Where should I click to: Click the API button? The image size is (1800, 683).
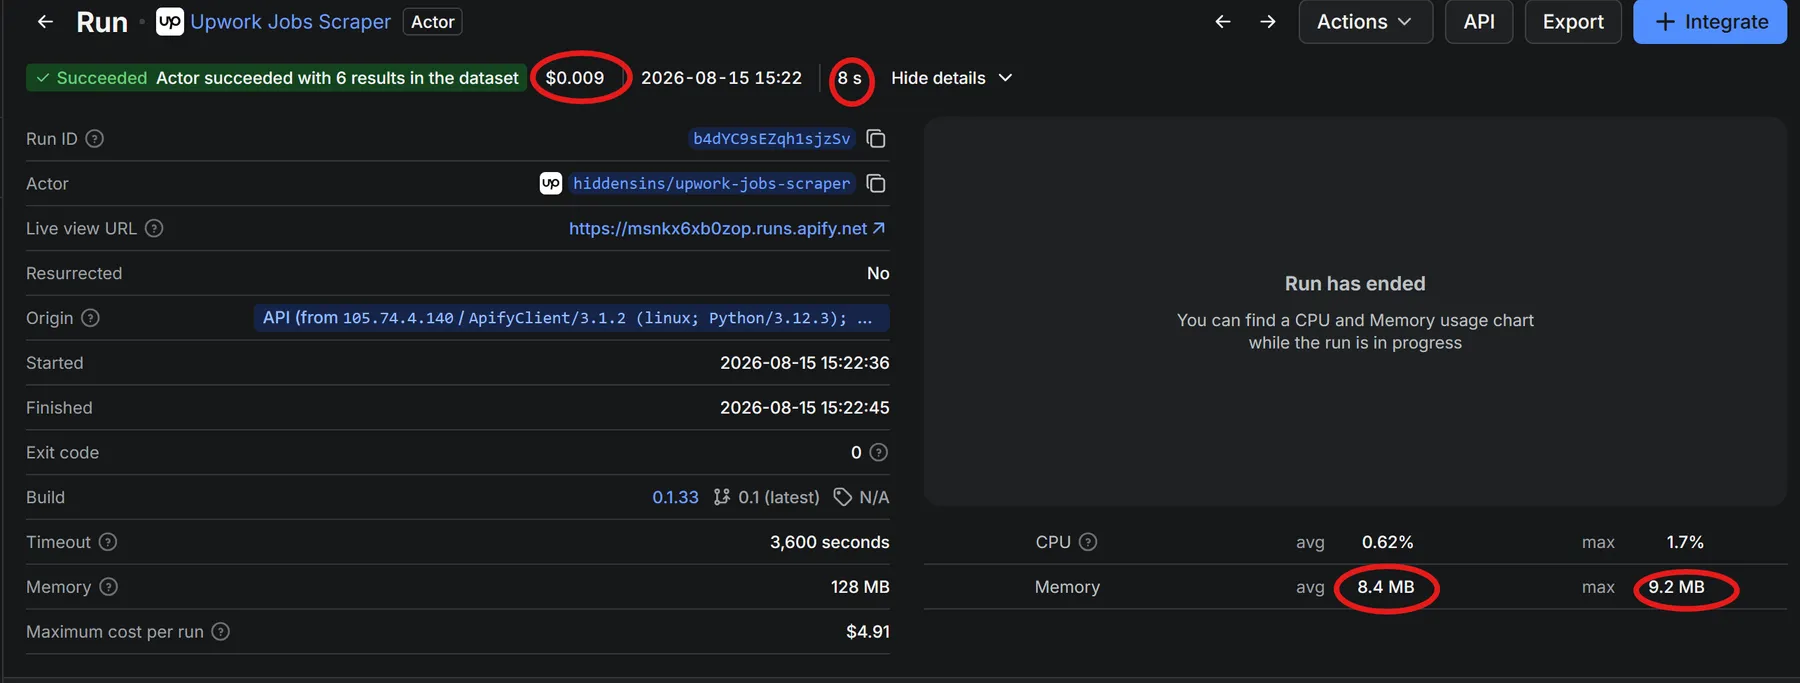tap(1479, 21)
